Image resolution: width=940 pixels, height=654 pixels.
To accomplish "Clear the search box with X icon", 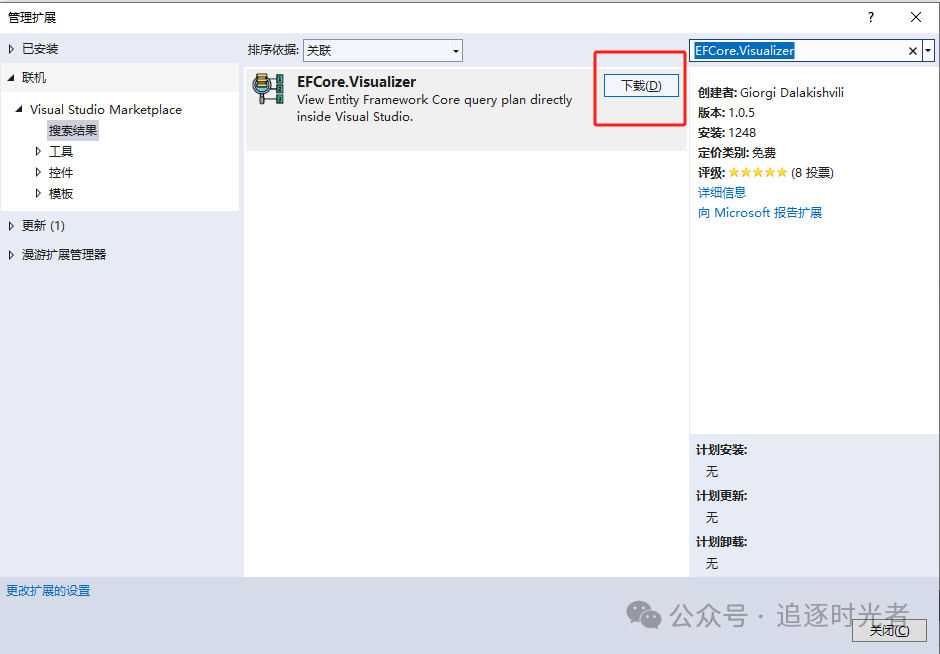I will tap(912, 51).
